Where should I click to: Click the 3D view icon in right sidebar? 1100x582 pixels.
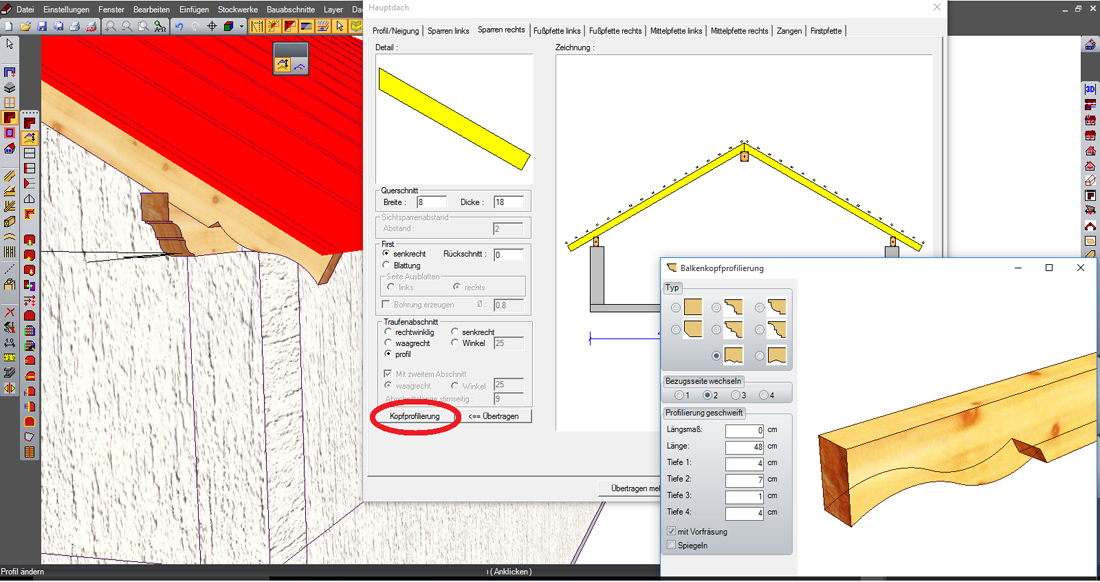pos(1090,89)
